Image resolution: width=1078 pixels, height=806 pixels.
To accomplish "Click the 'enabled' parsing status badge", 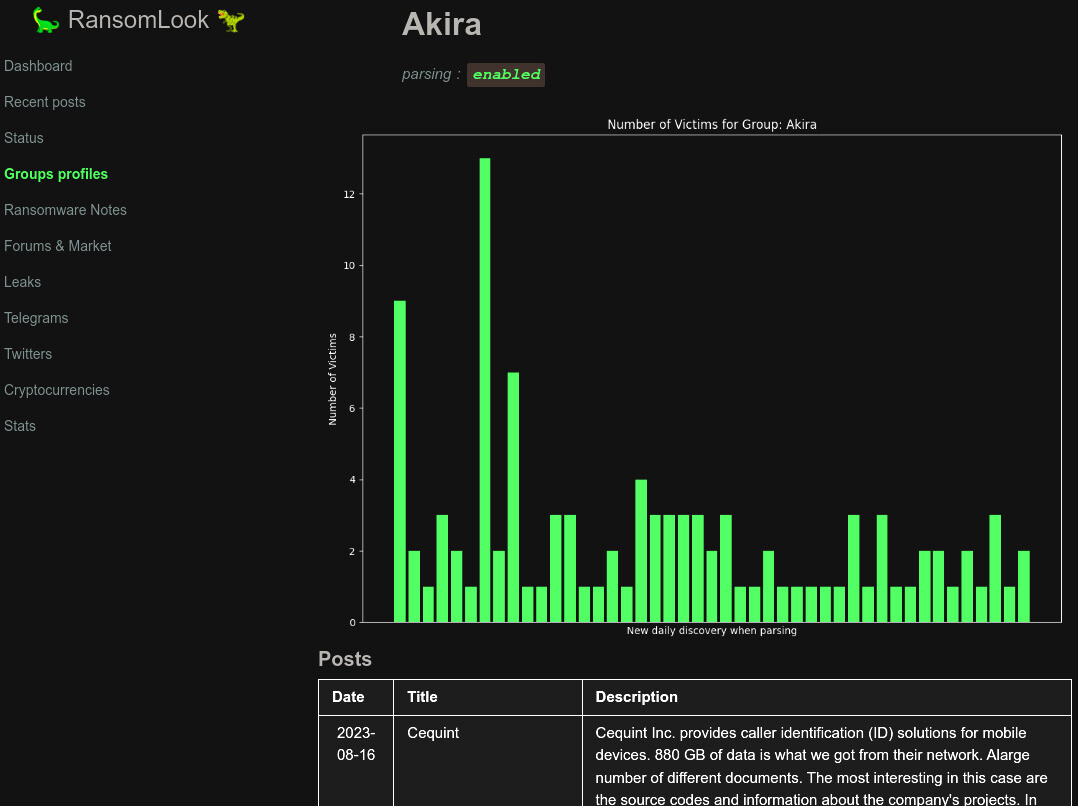I will tap(506, 74).
